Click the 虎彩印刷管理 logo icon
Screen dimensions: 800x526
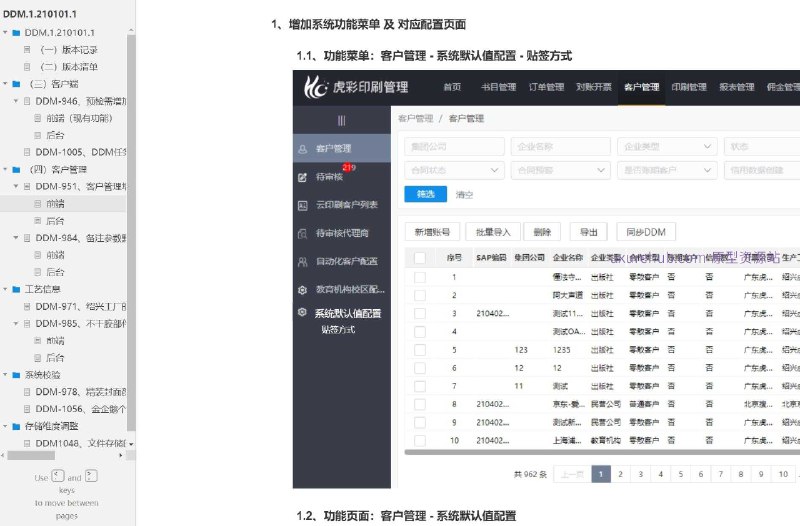coord(315,87)
